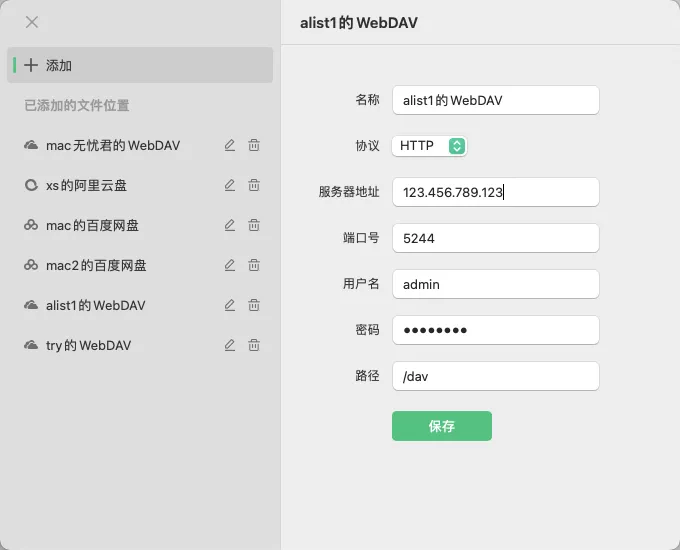
Task: Open the HTTP protocol dropdown
Action: tap(430, 146)
